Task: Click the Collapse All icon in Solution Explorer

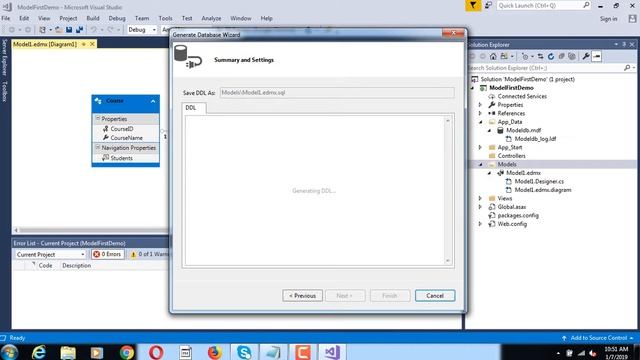Action: [x=562, y=56]
